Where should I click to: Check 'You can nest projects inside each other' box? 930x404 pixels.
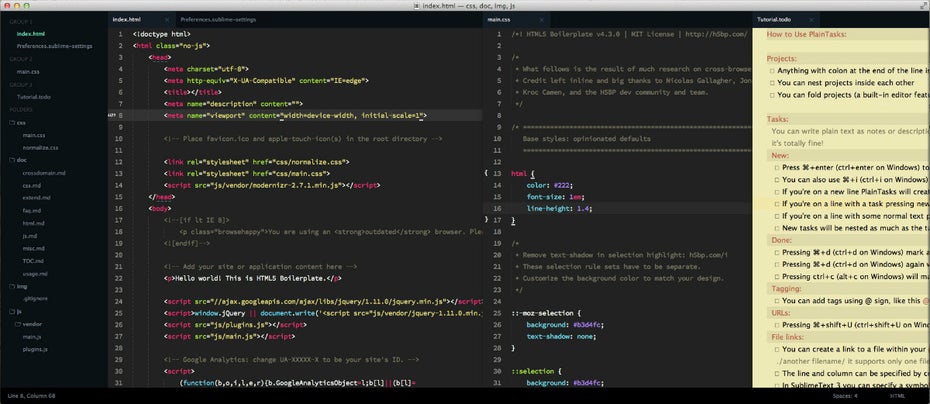(x=772, y=83)
